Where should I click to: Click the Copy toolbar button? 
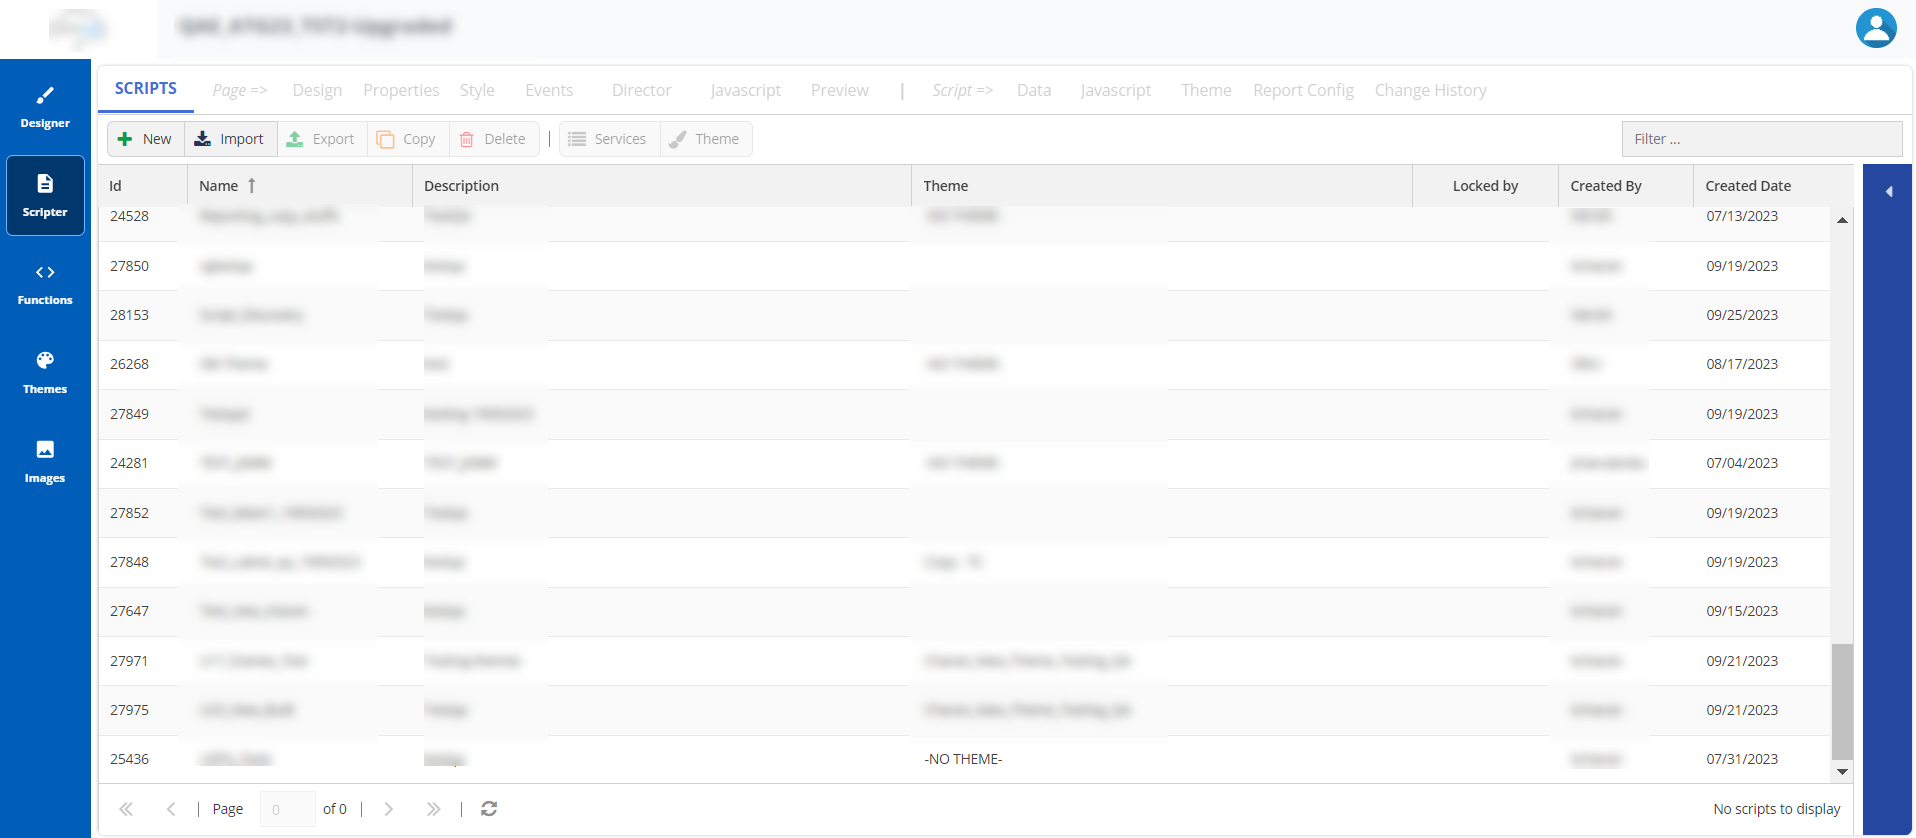click(407, 139)
